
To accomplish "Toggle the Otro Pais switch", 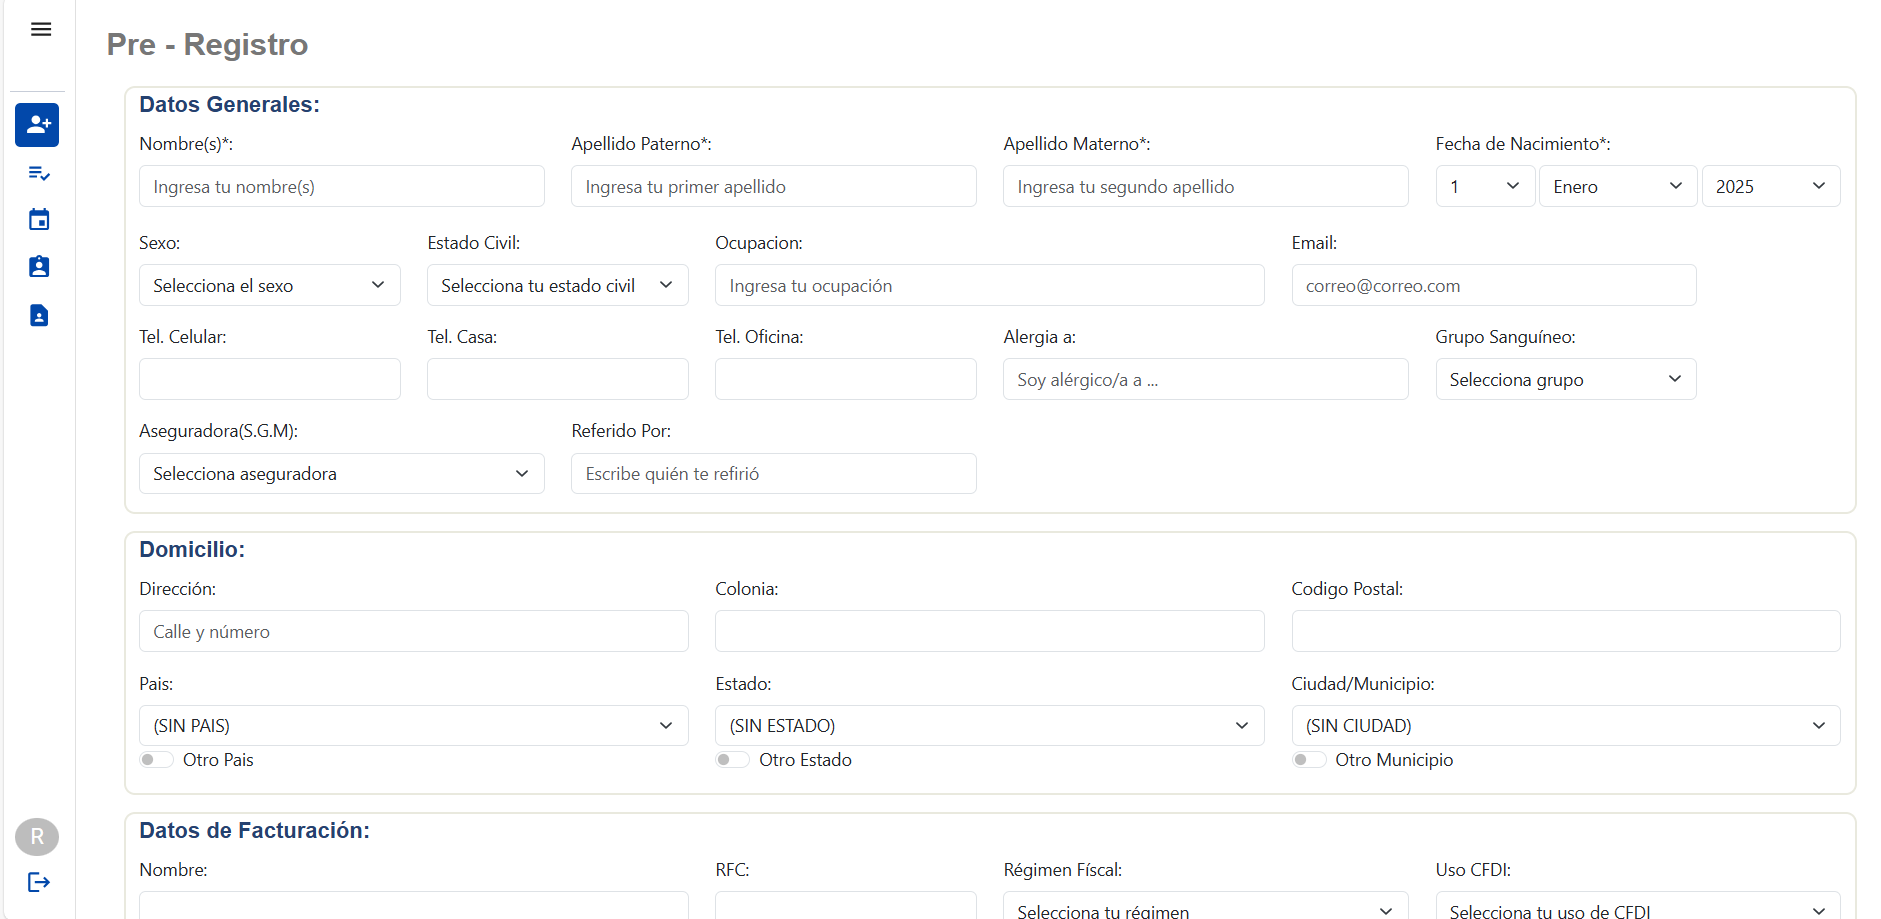I will (x=156, y=760).
